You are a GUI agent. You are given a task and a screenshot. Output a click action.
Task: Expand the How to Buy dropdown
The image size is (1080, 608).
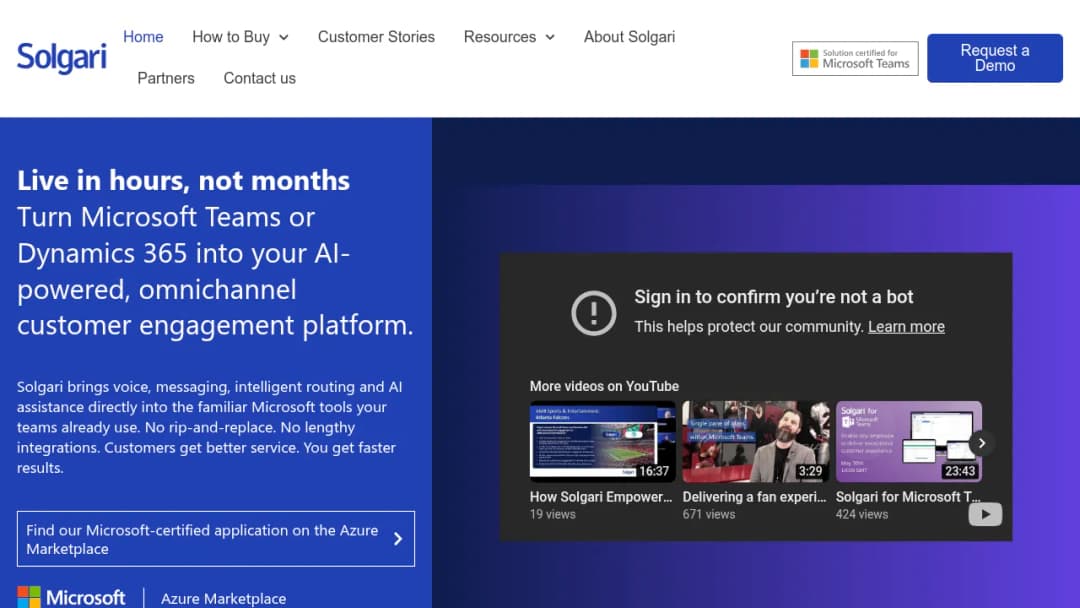point(240,37)
